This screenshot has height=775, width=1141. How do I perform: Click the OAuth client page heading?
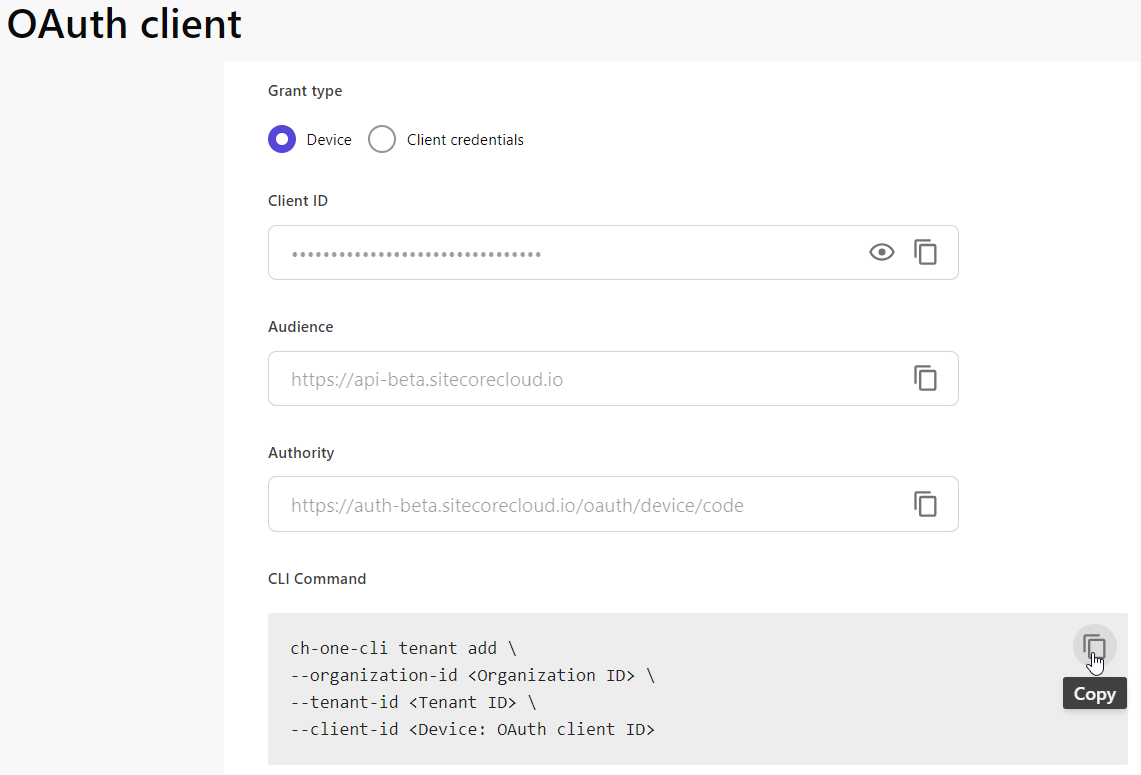pos(123,24)
